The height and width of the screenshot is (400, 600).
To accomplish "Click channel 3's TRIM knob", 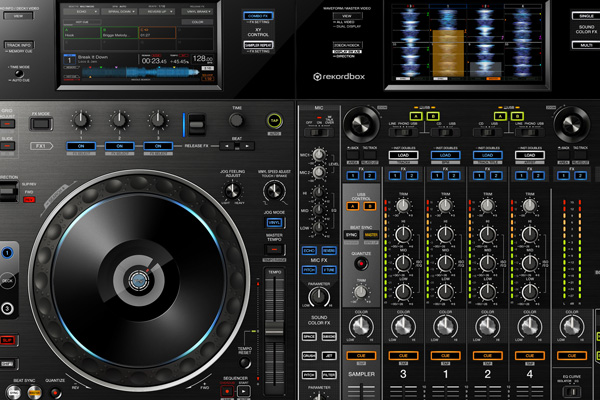I will 403,206.
